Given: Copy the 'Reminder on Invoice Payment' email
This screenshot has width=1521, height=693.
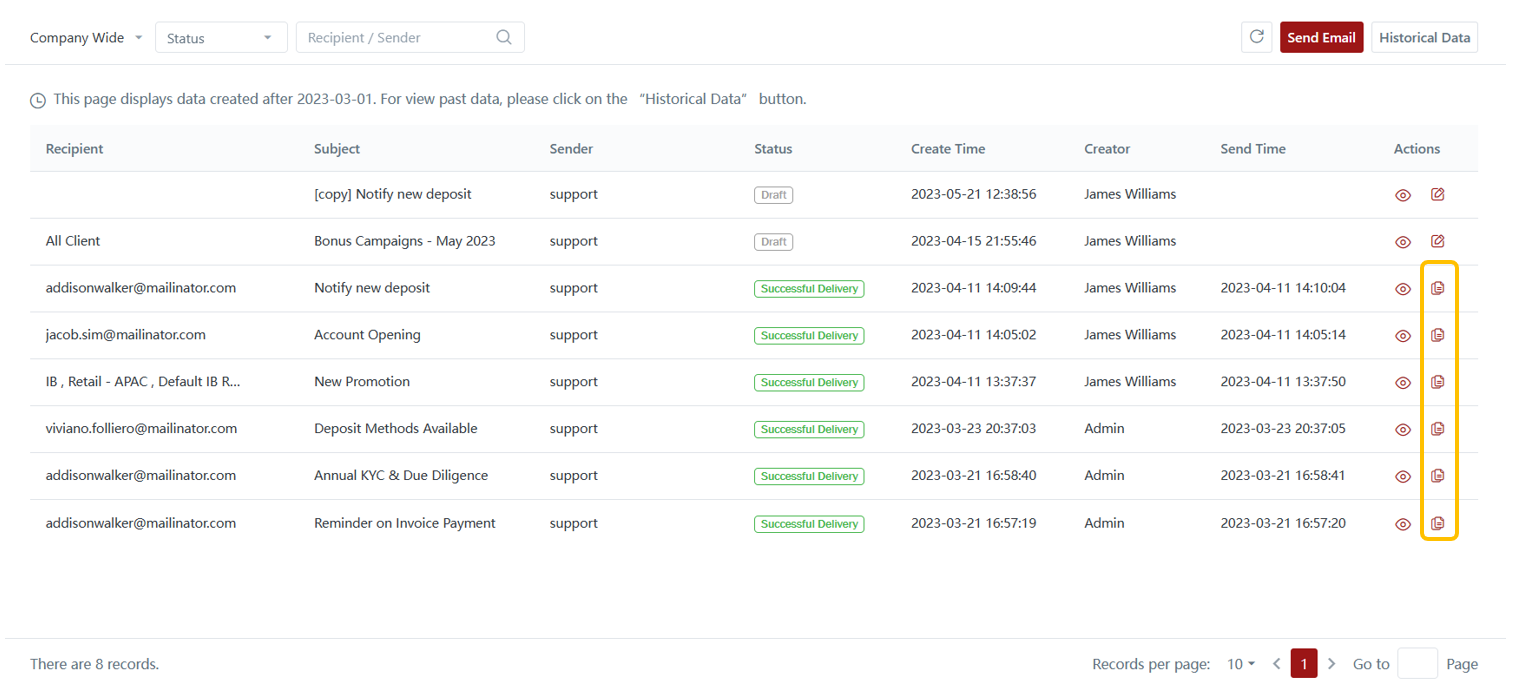Looking at the screenshot, I should click(x=1438, y=523).
